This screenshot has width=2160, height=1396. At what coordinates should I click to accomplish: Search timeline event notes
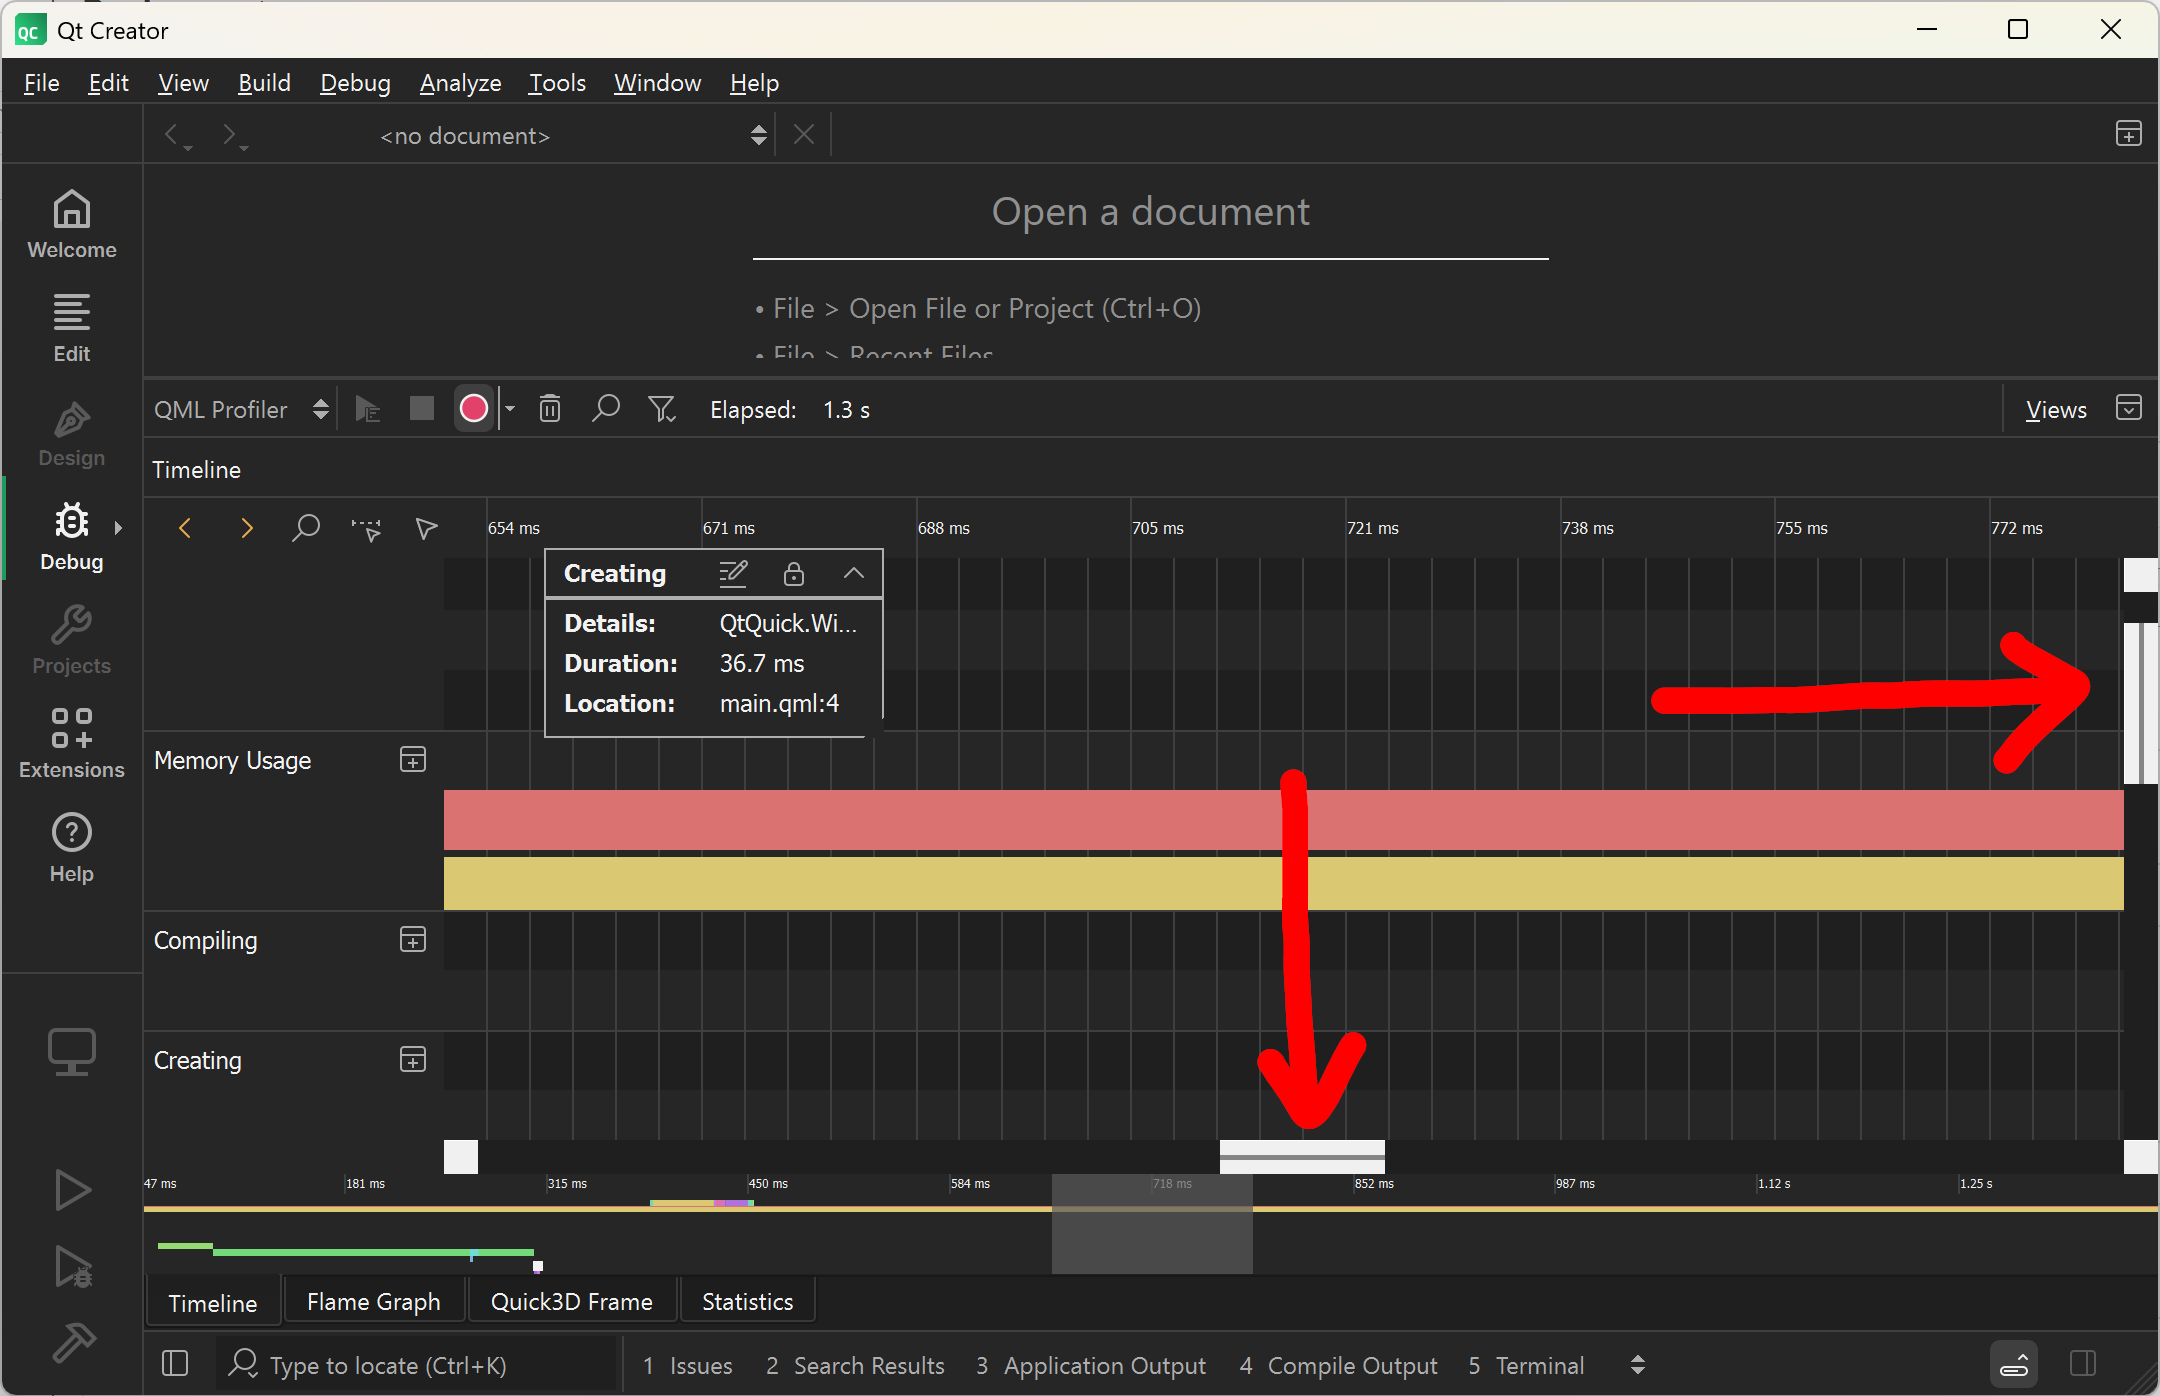tap(605, 409)
